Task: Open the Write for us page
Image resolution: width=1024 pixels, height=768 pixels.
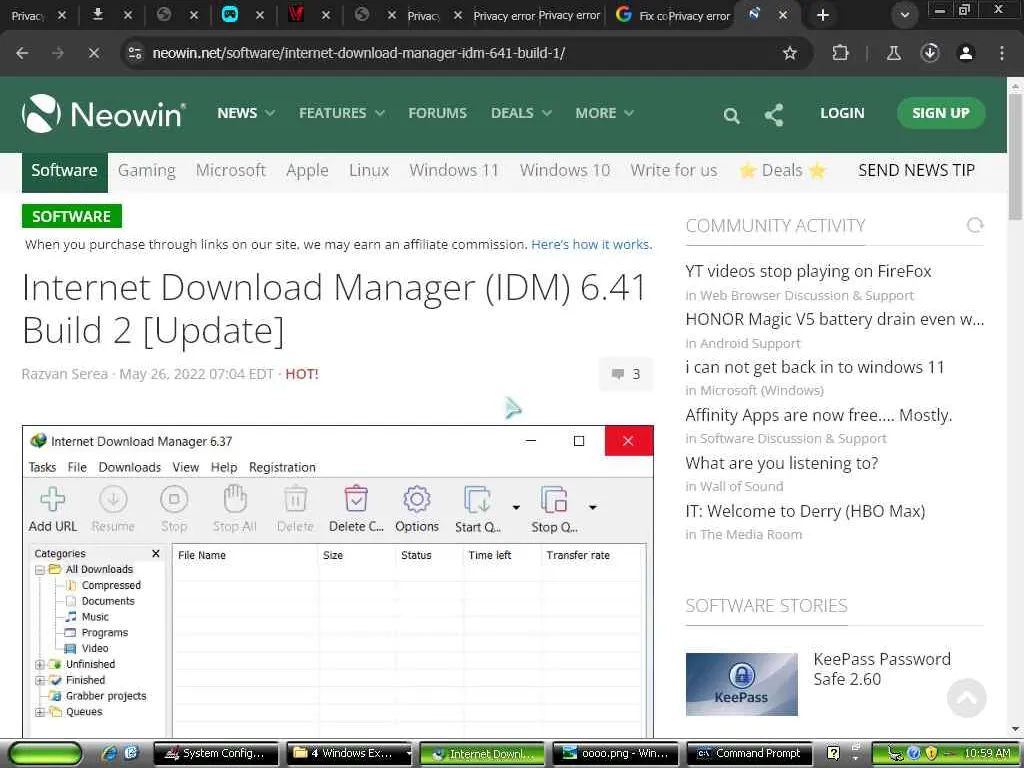Action: tap(673, 170)
